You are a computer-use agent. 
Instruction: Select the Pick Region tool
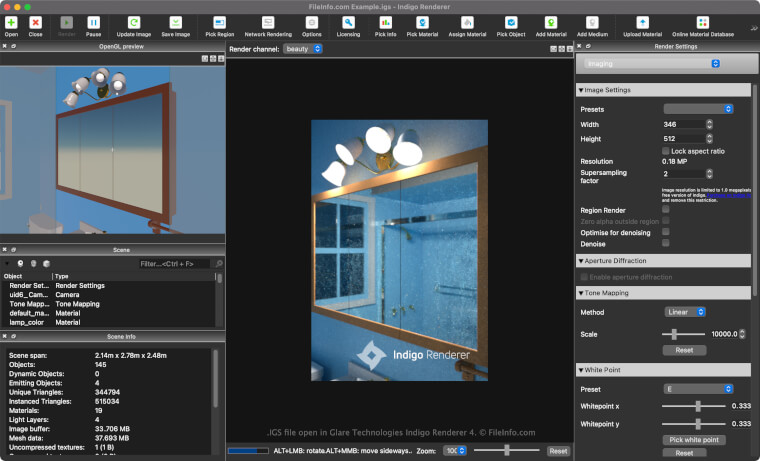(219, 21)
